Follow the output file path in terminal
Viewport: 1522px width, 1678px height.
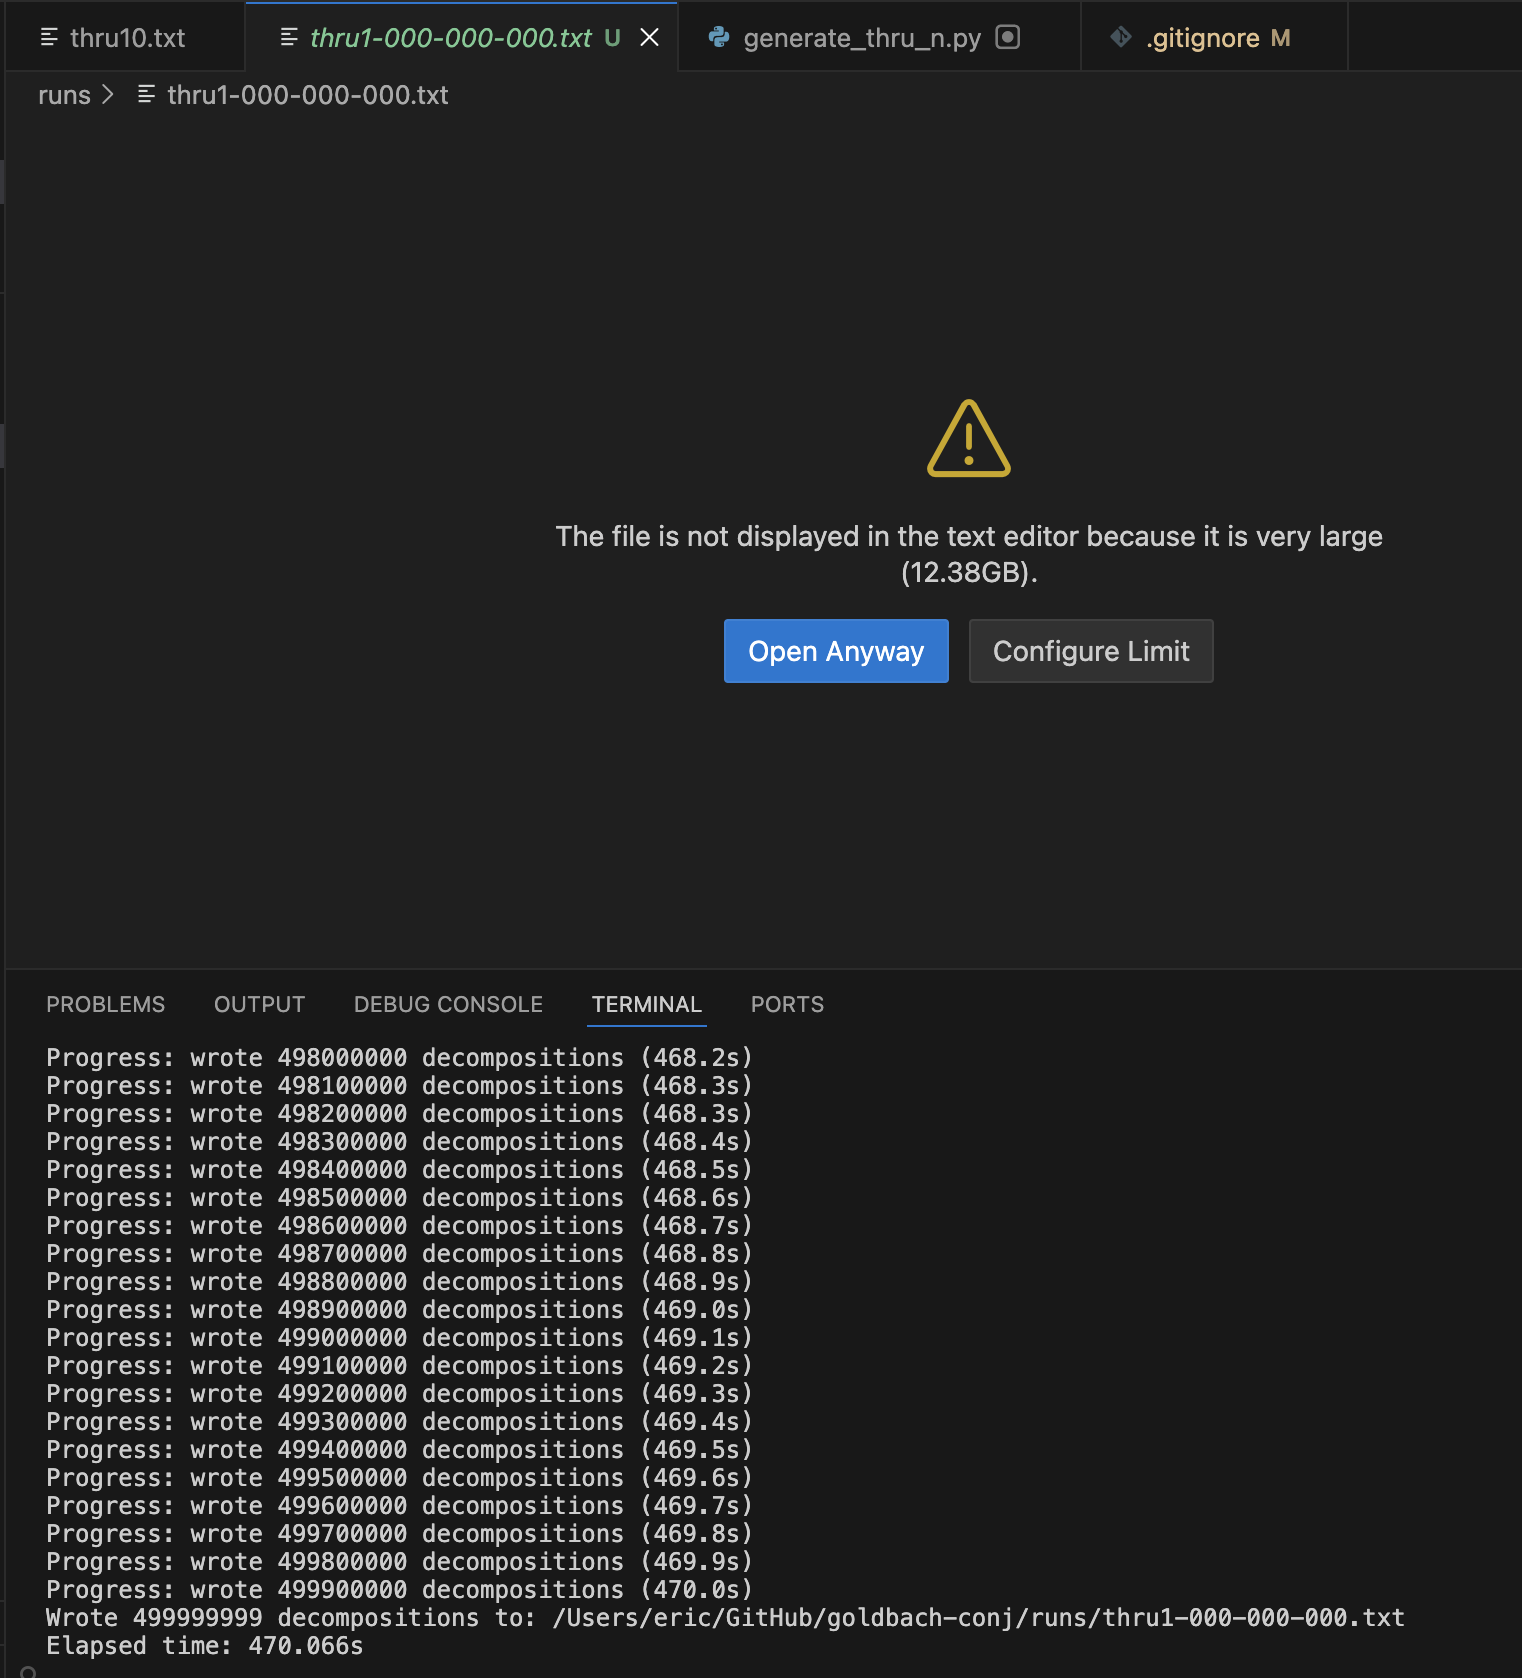tap(978, 1617)
